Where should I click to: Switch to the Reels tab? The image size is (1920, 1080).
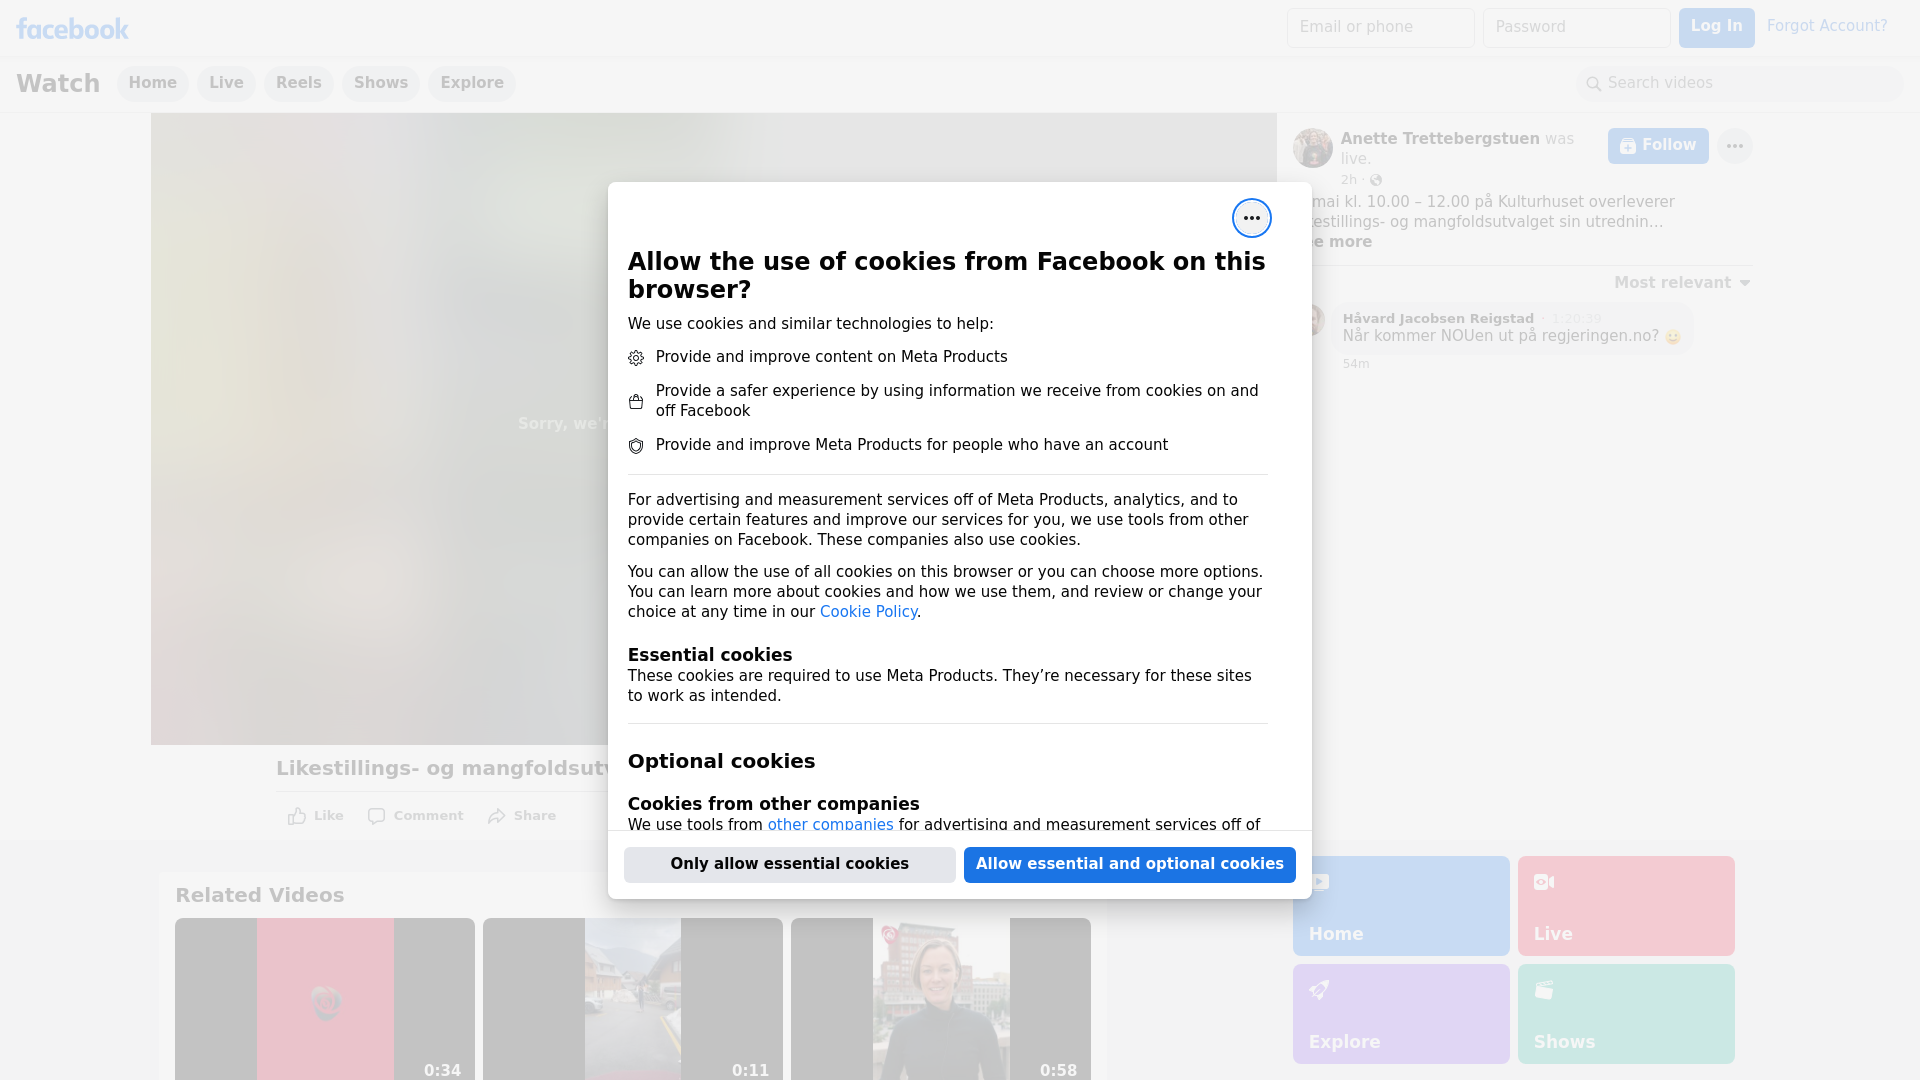coord(298,83)
